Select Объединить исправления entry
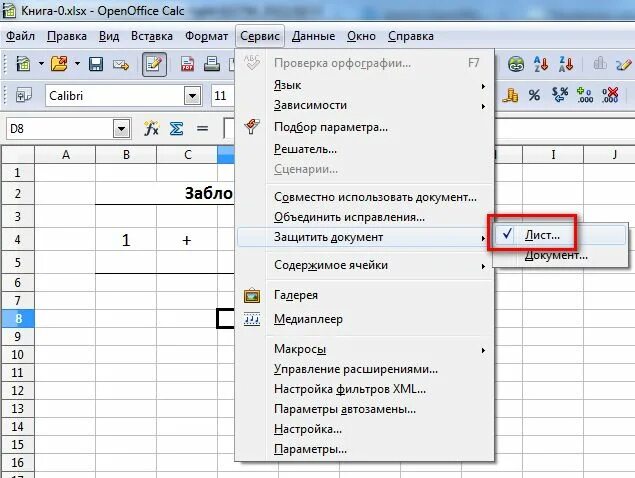635x478 pixels. [x=364, y=217]
